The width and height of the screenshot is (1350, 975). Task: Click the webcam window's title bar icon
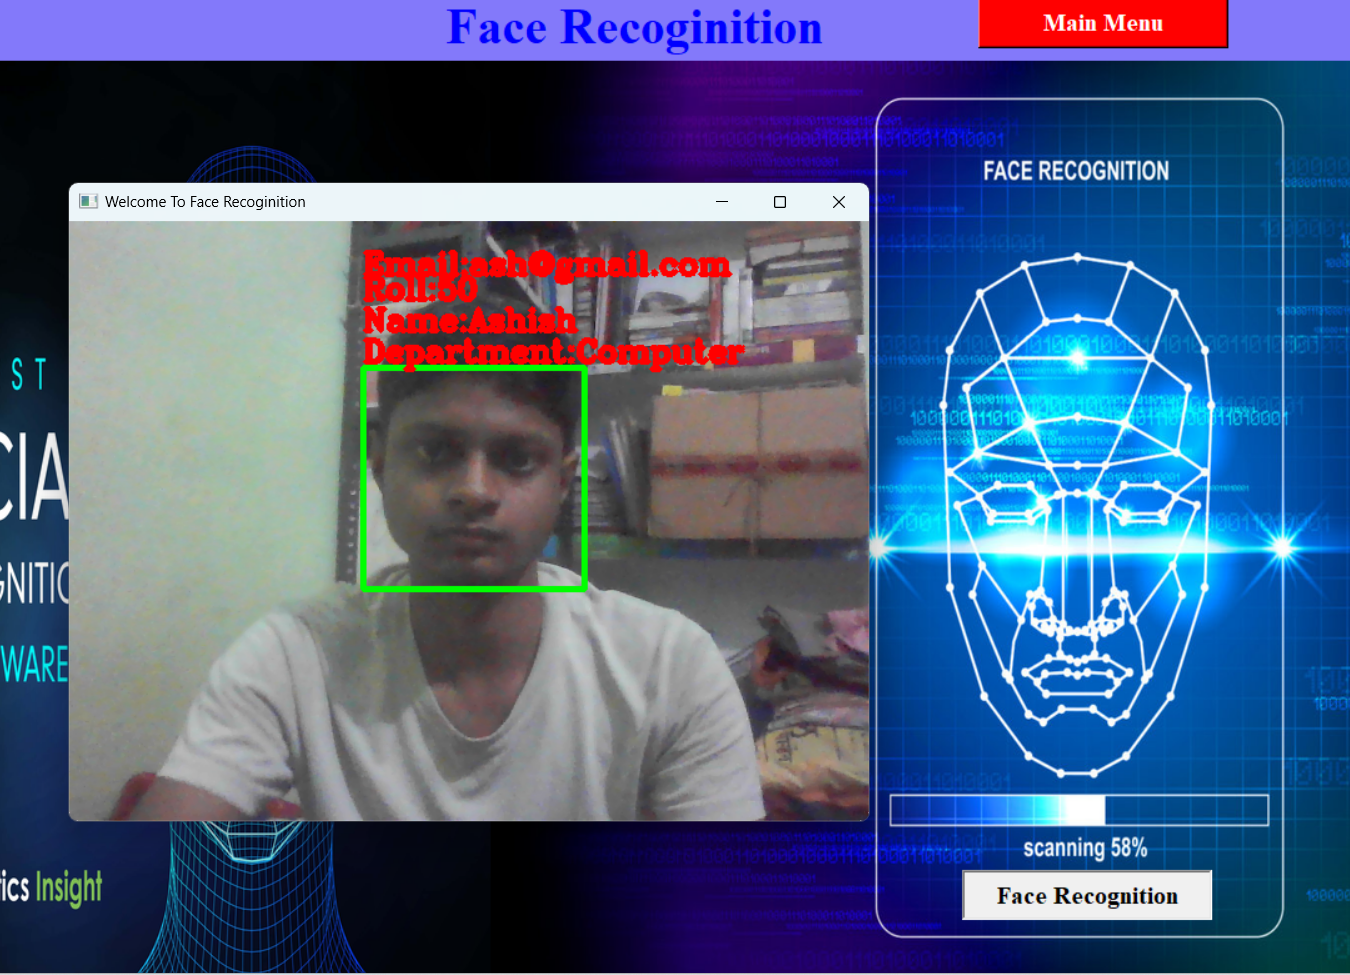click(88, 202)
